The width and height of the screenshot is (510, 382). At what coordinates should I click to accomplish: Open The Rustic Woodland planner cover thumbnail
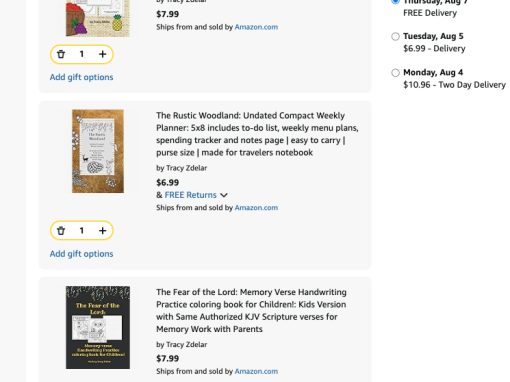[98, 151]
